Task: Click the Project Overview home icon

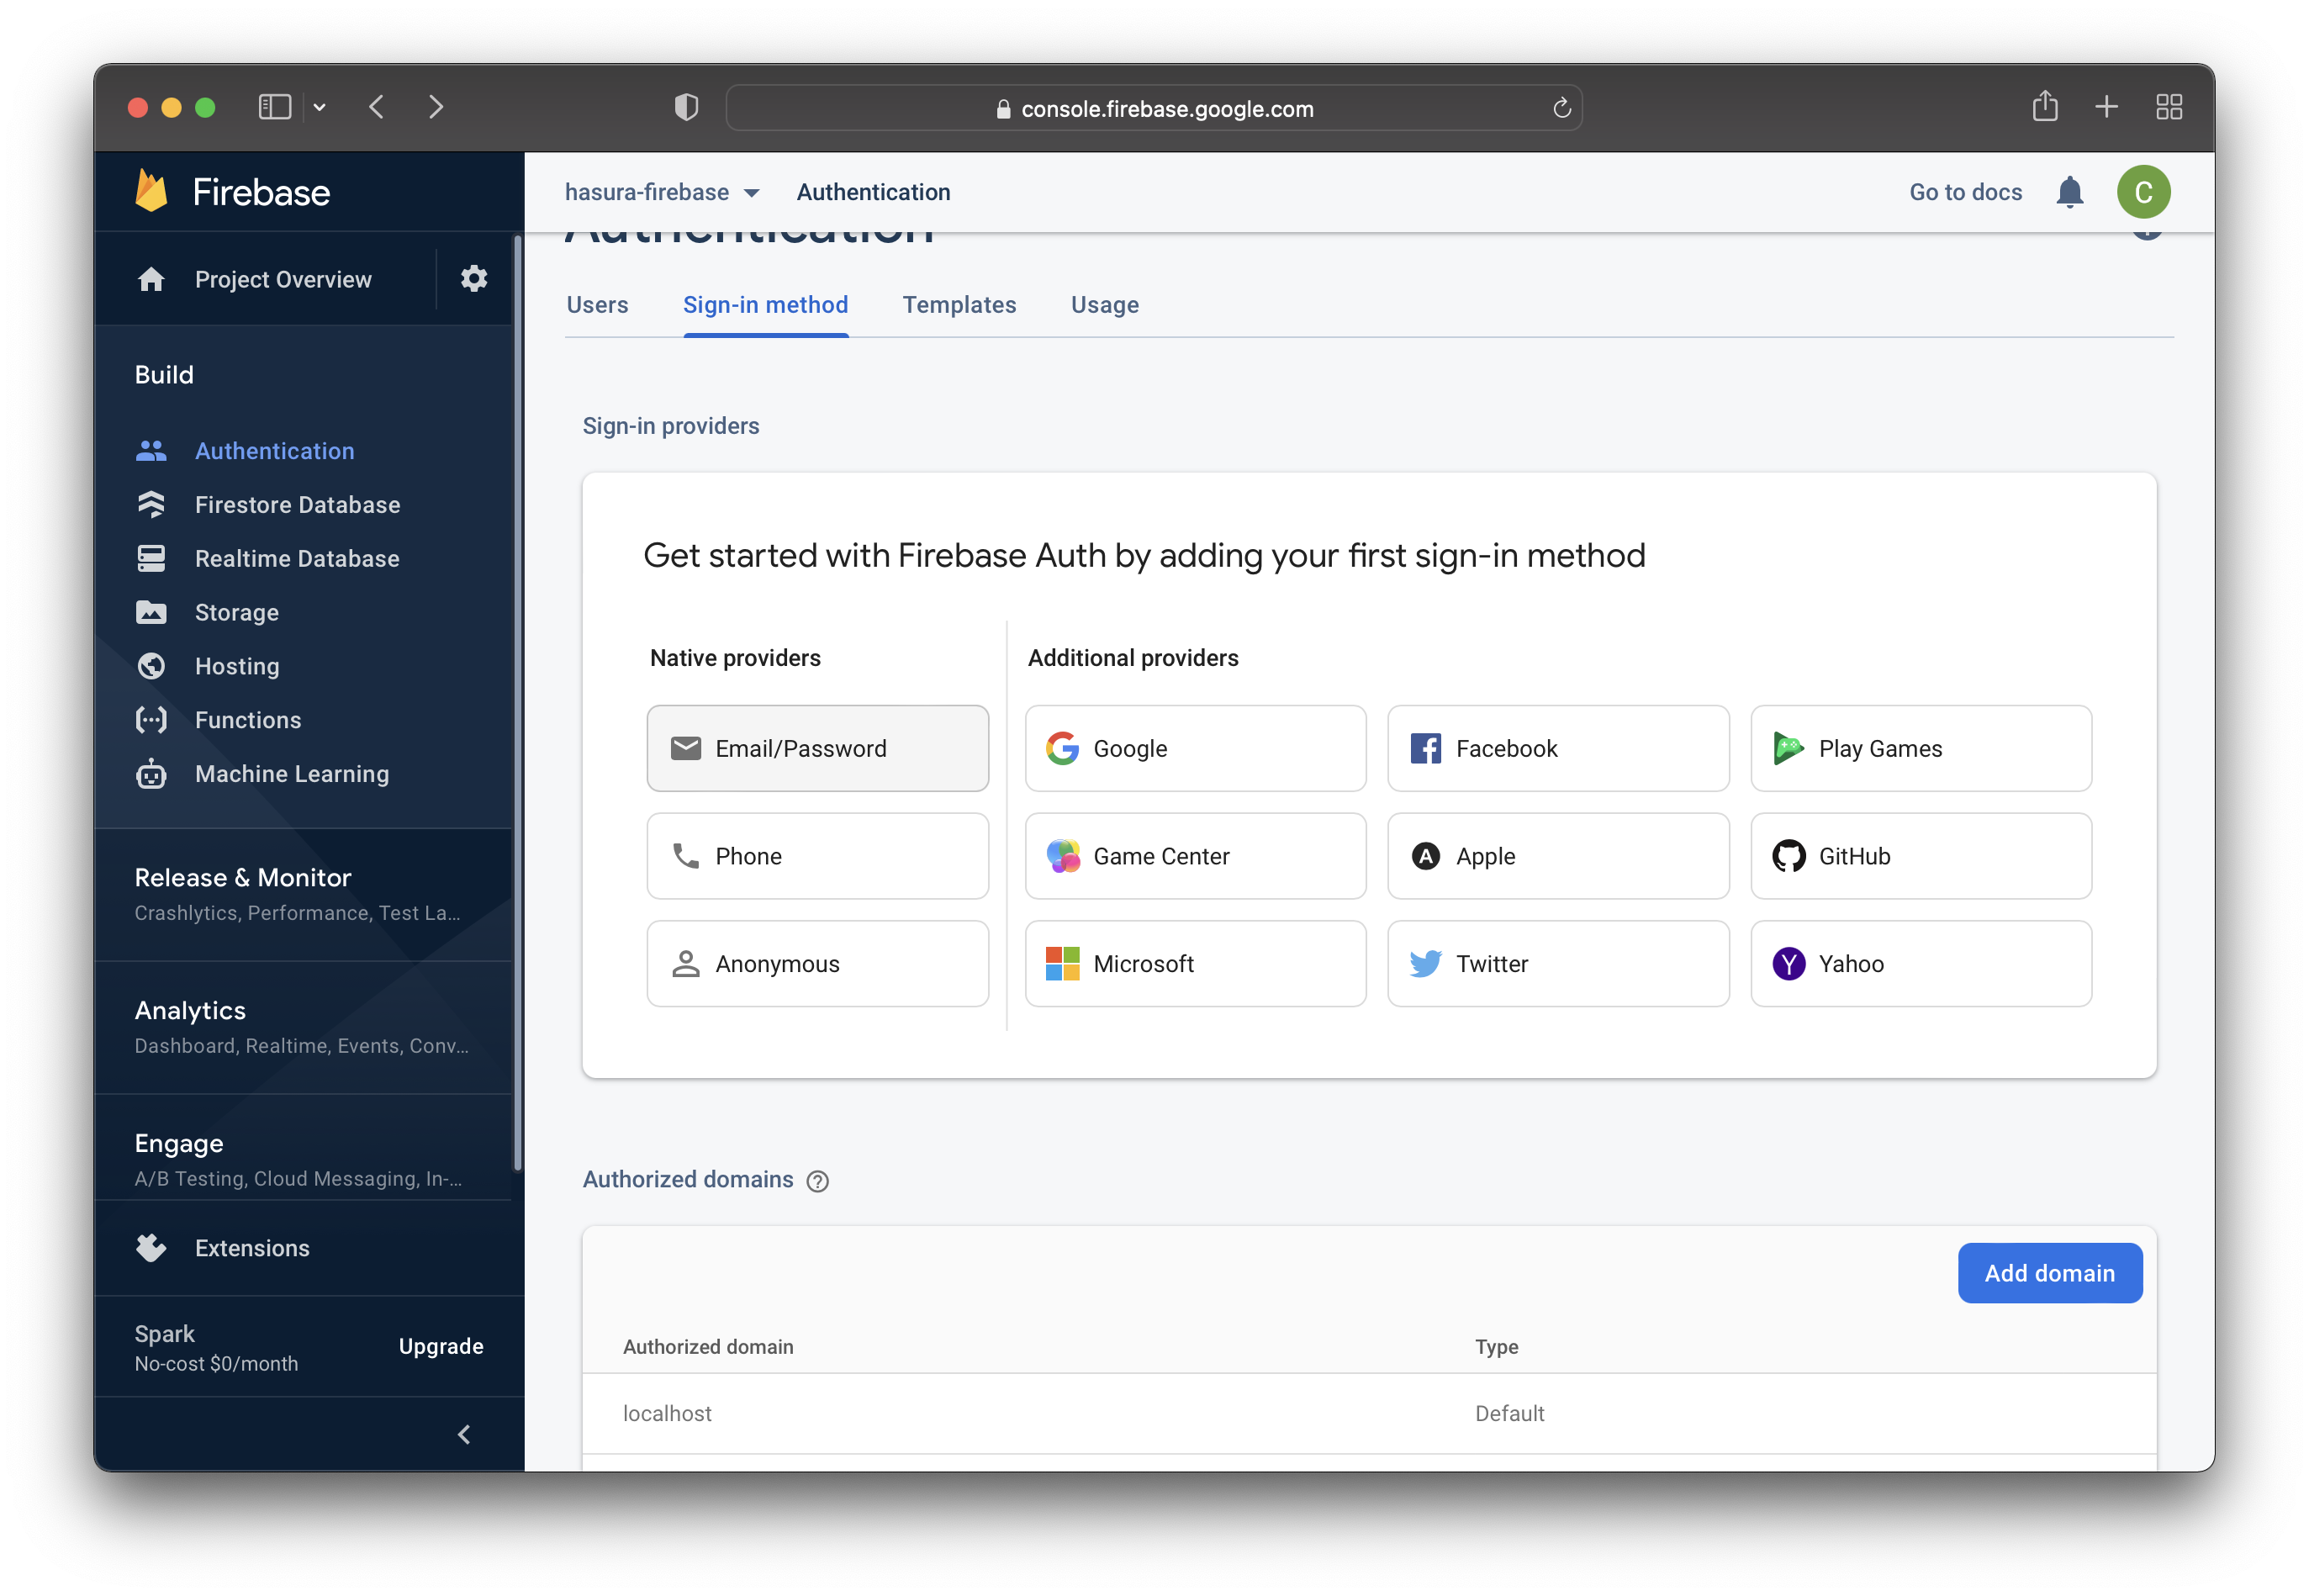Action: [x=151, y=279]
